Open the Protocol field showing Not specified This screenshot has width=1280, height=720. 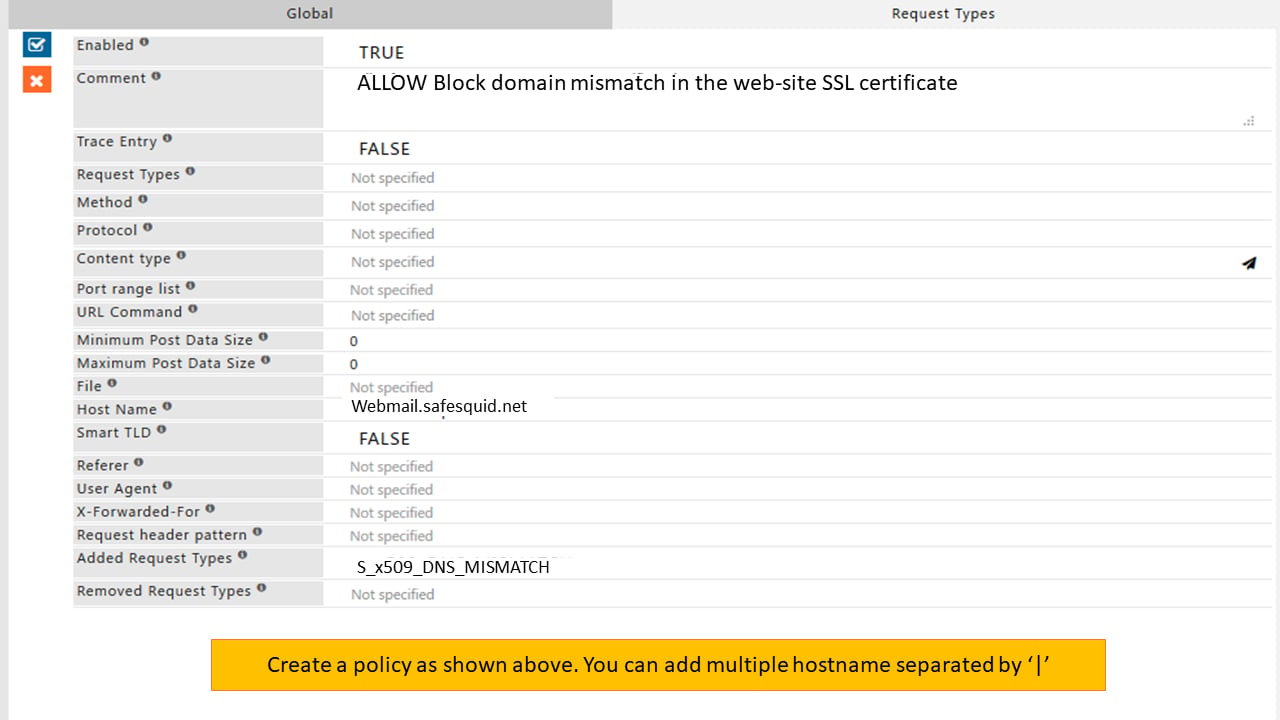coord(795,234)
